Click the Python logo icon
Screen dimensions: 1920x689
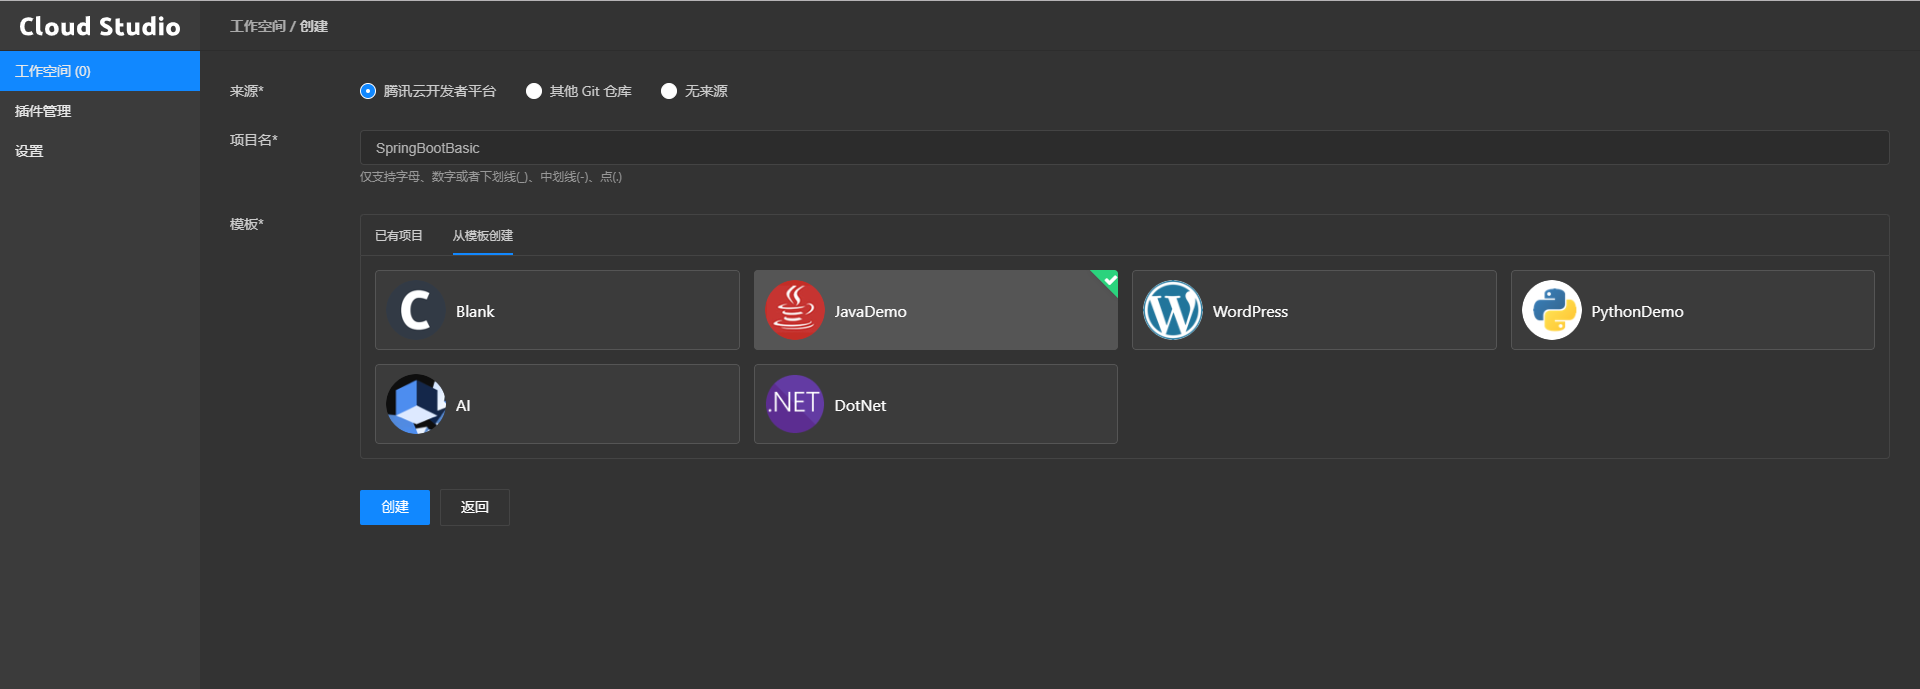click(x=1552, y=310)
